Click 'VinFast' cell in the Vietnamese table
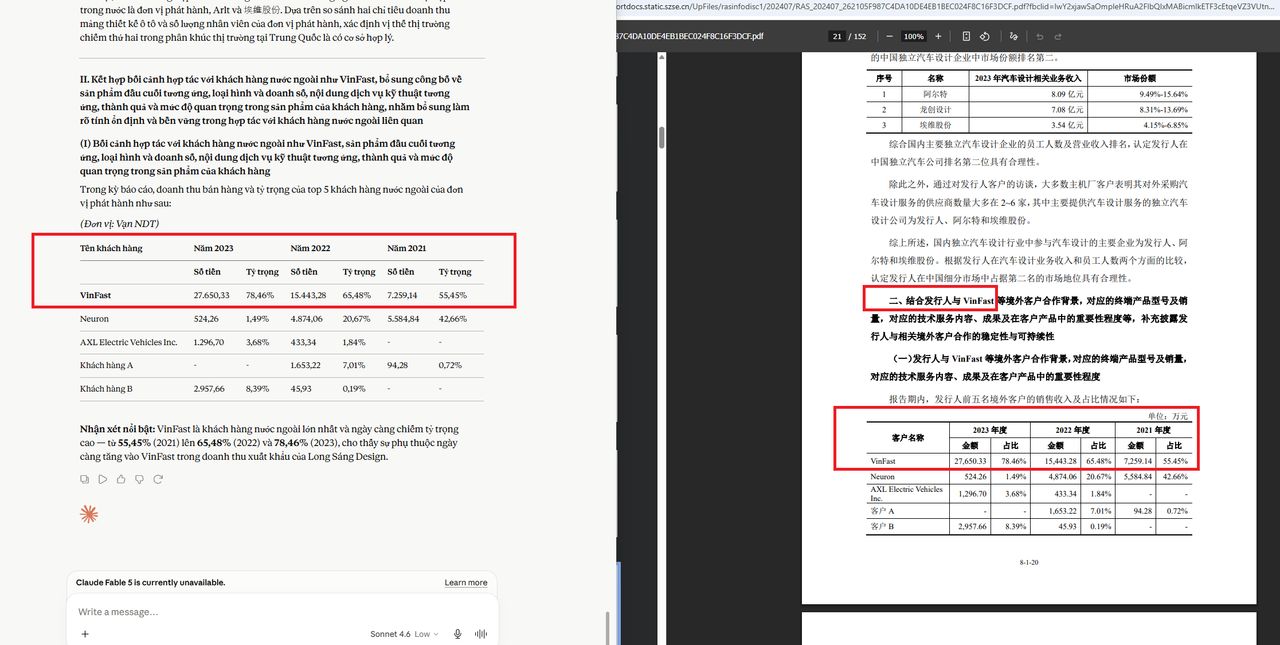This screenshot has height=645, width=1280. coord(96,295)
